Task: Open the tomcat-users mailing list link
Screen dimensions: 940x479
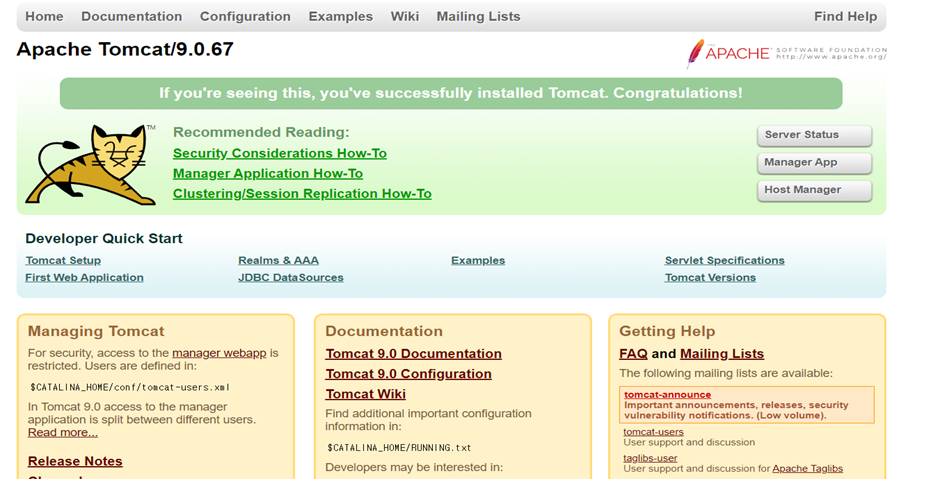Action: [x=653, y=432]
